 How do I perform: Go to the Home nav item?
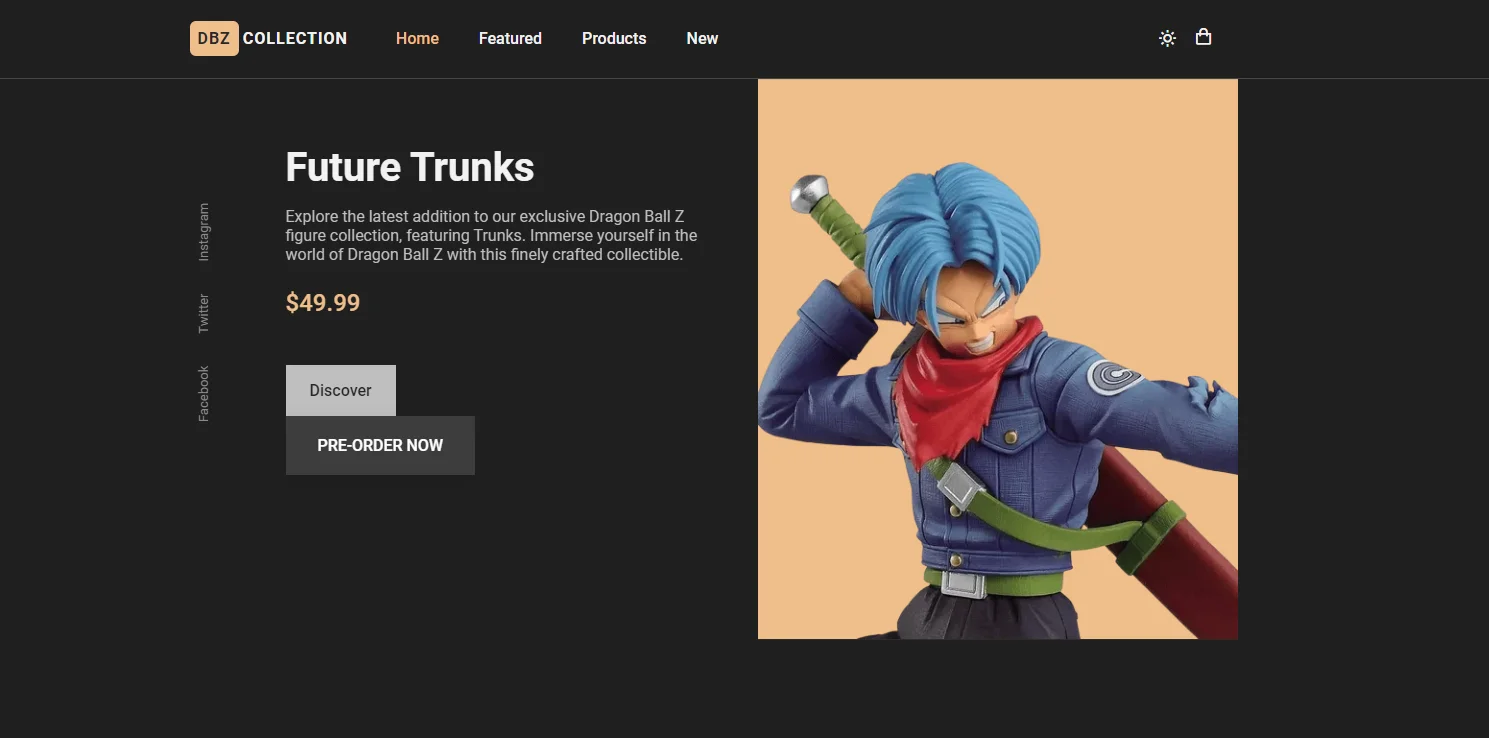[417, 38]
